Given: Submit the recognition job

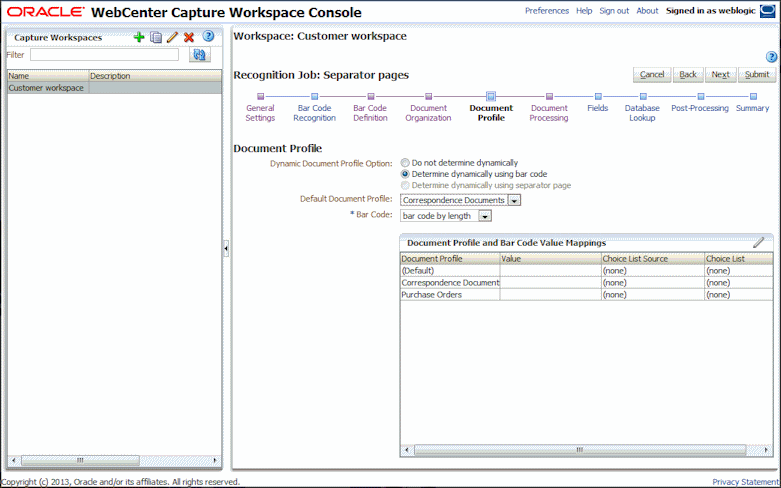Looking at the screenshot, I should [x=757, y=75].
